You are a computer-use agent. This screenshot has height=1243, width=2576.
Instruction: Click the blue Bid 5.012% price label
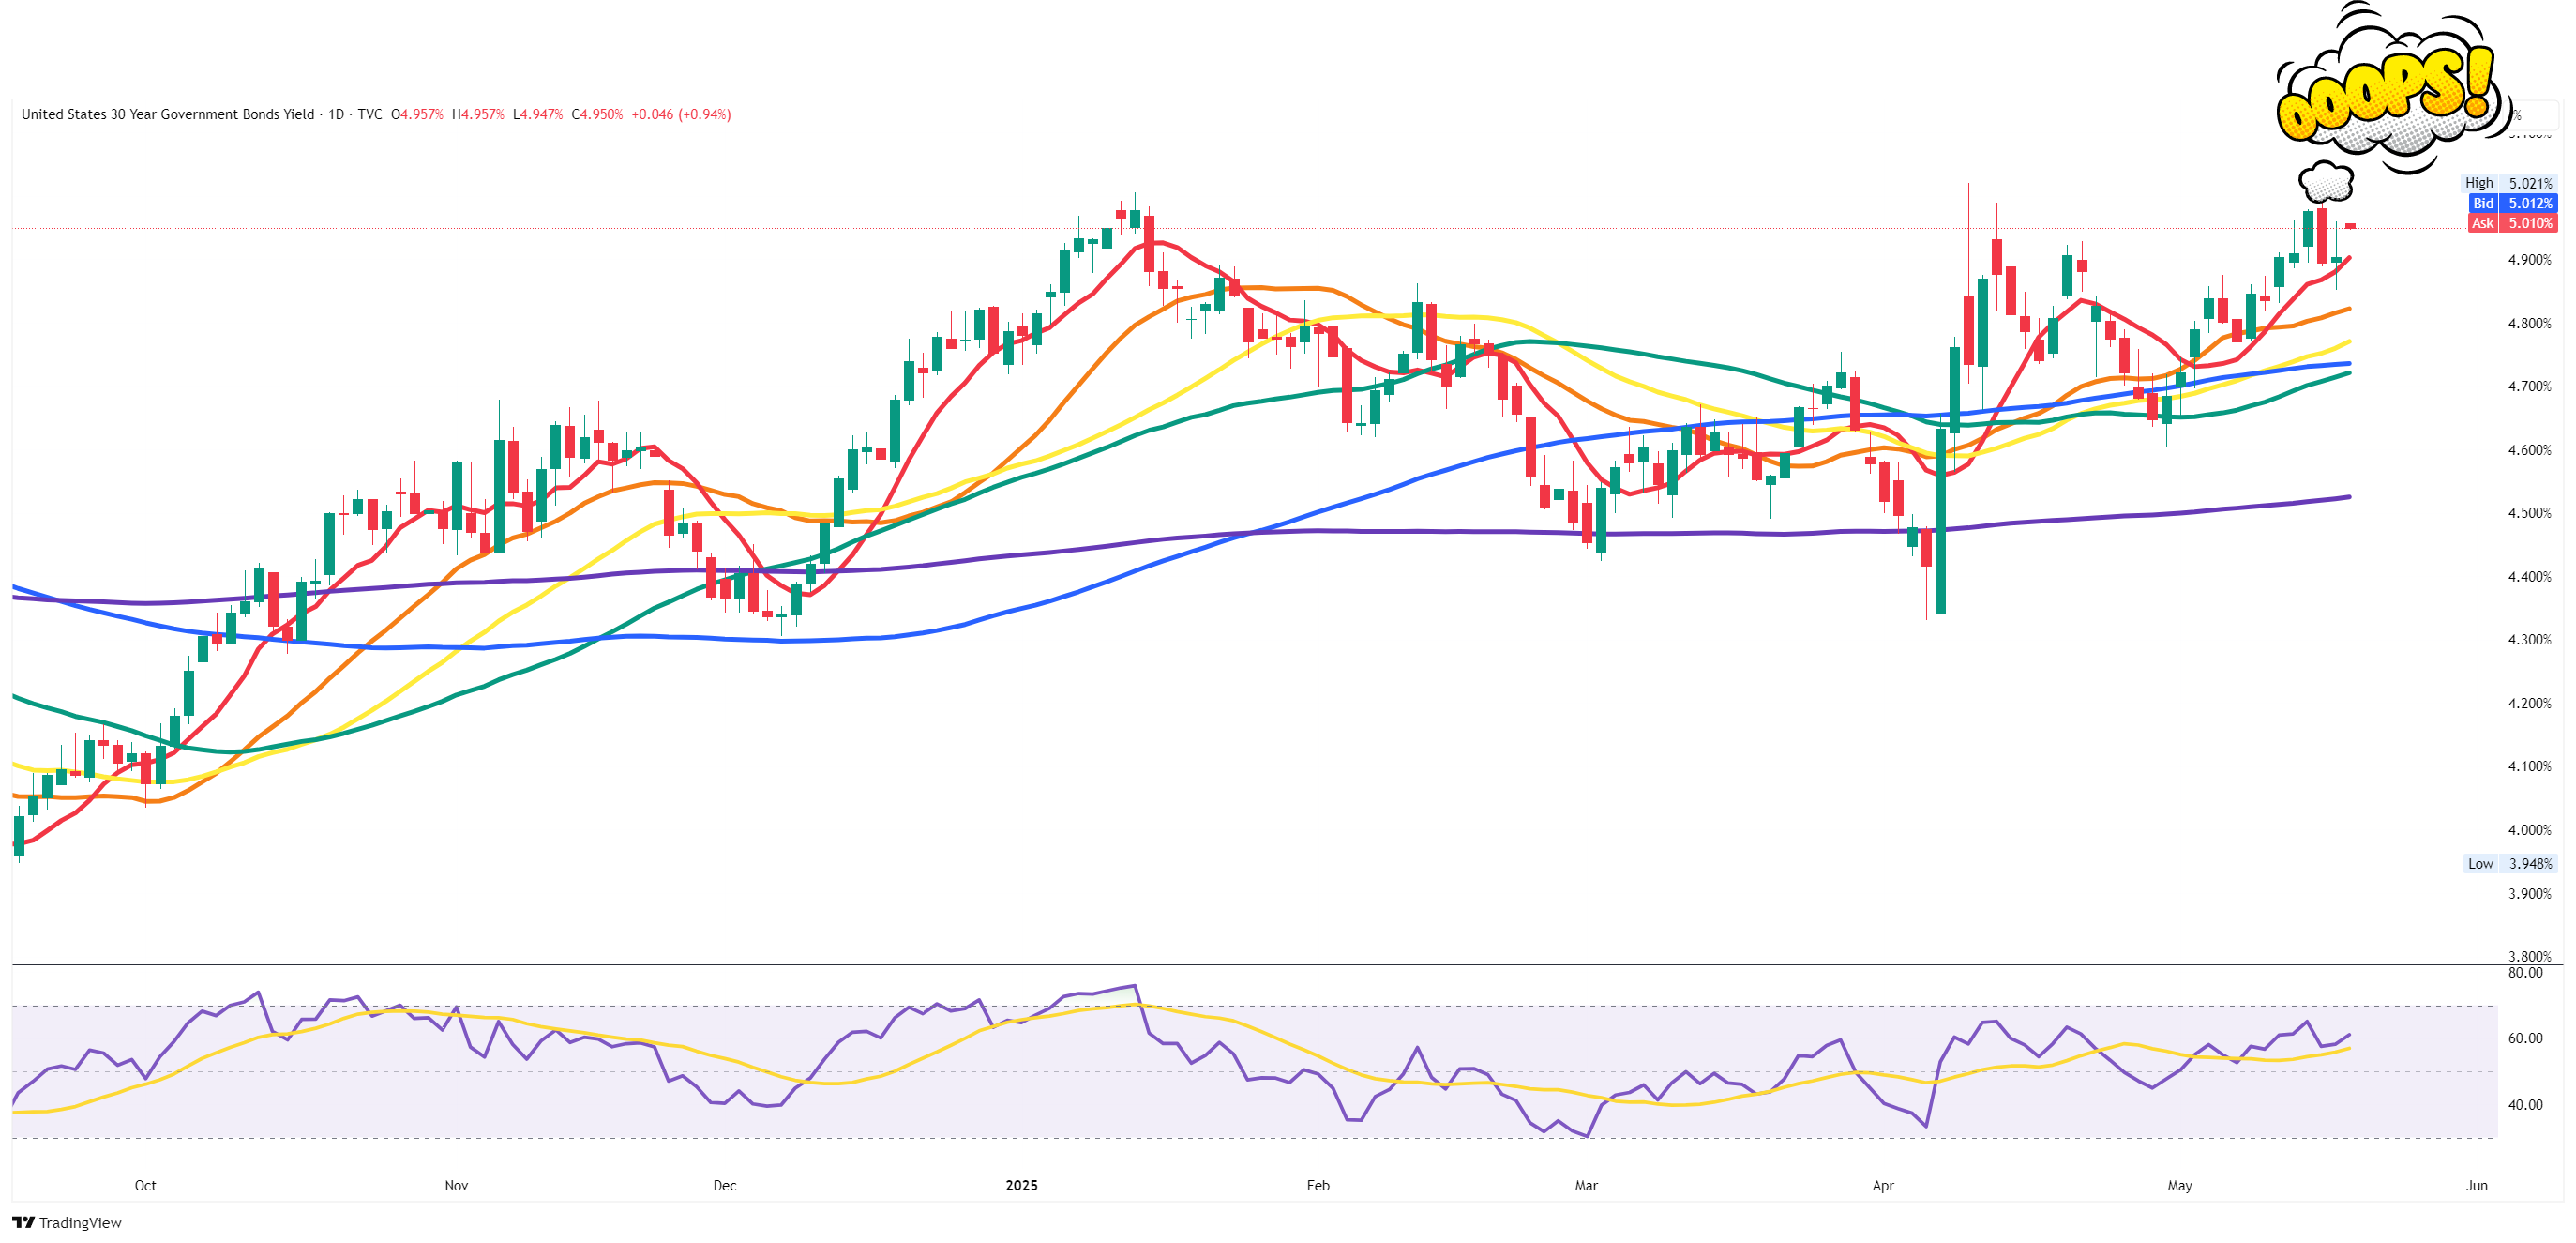(2512, 203)
